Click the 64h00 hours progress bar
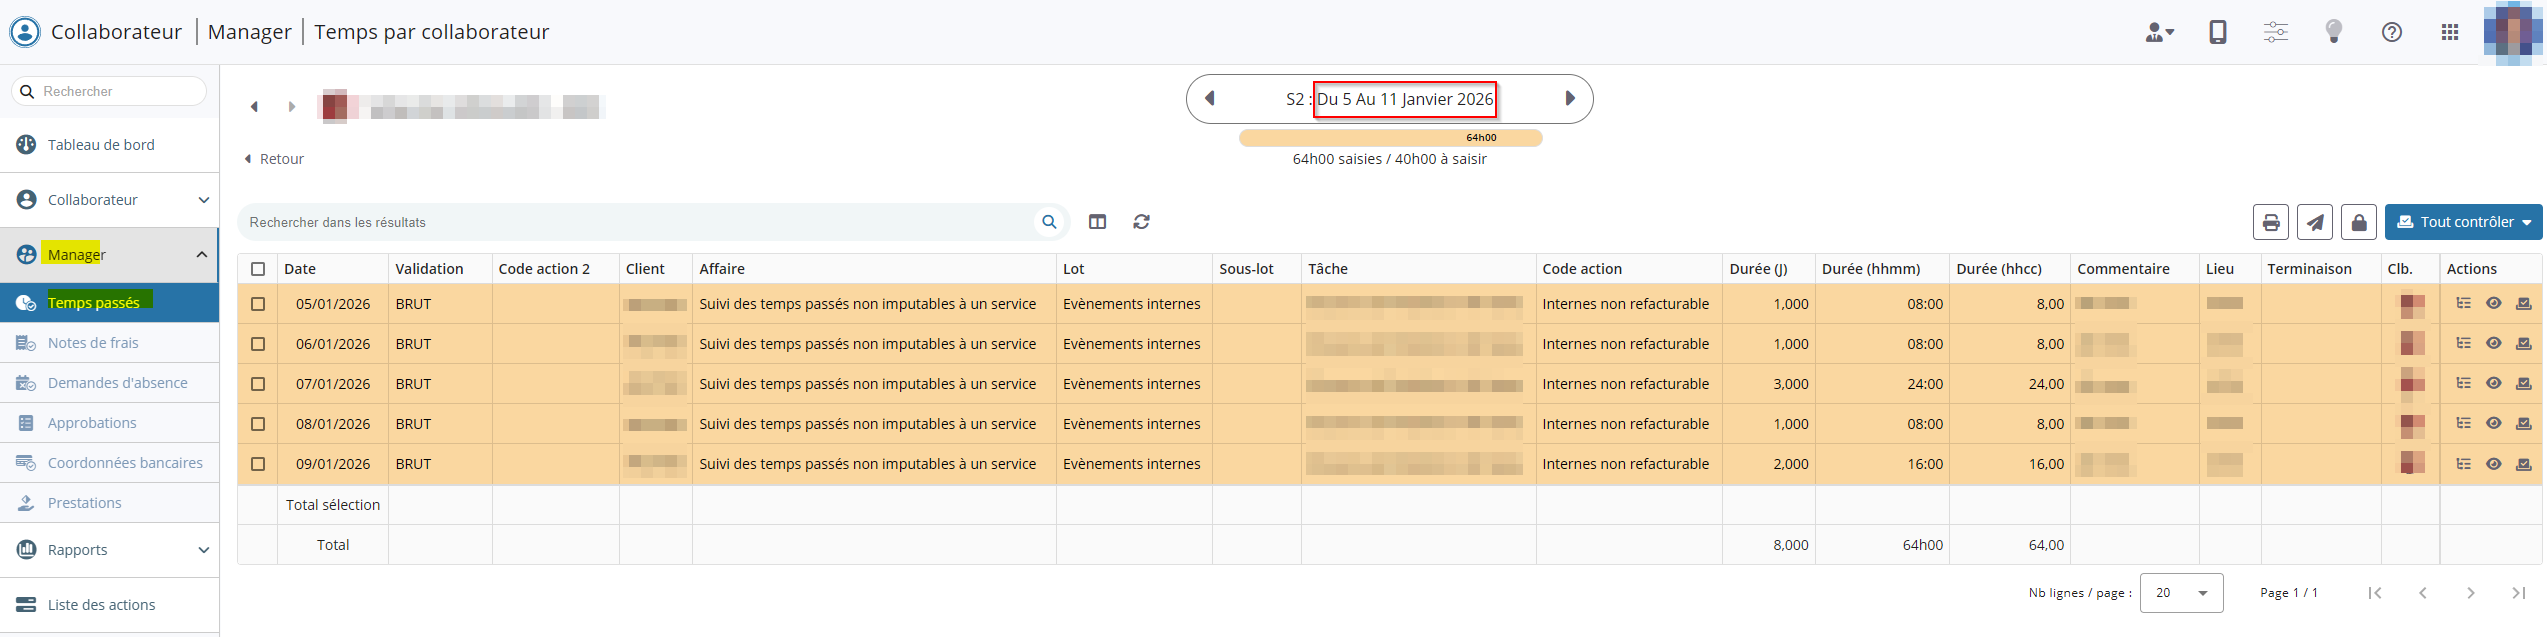This screenshot has width=2547, height=637. pyautogui.click(x=1390, y=138)
